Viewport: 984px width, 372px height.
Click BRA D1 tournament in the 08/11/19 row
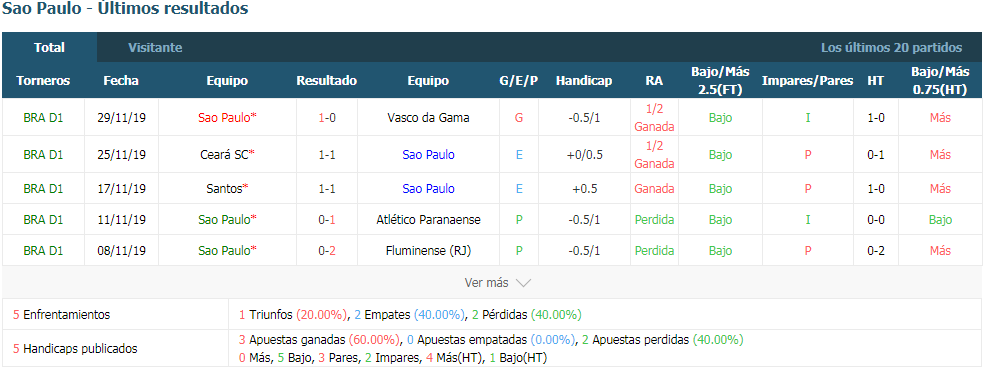click(43, 250)
